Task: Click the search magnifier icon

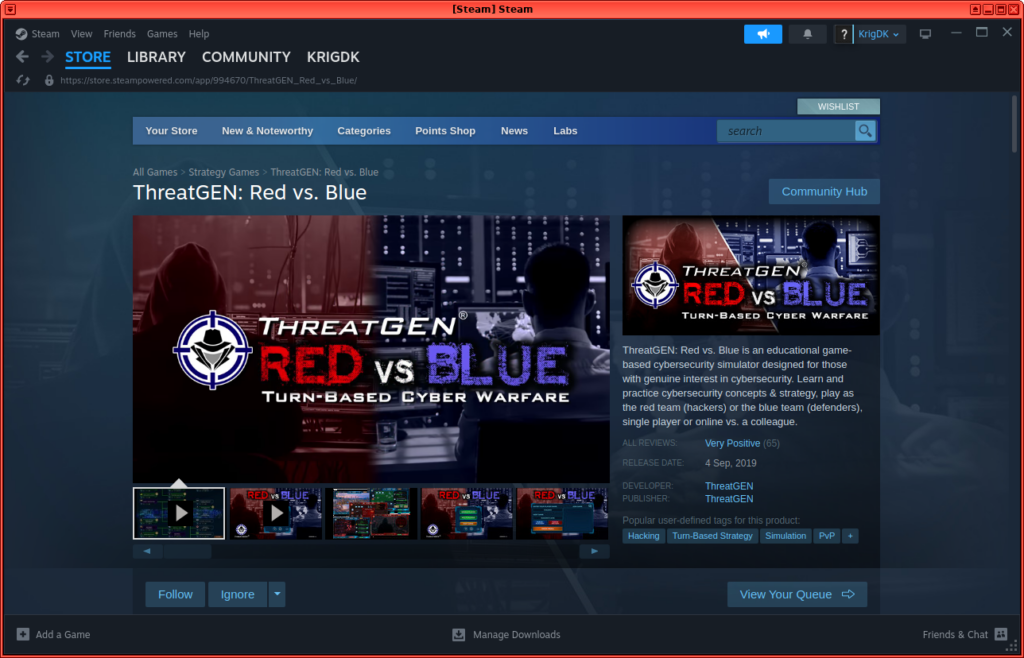Action: (x=865, y=131)
